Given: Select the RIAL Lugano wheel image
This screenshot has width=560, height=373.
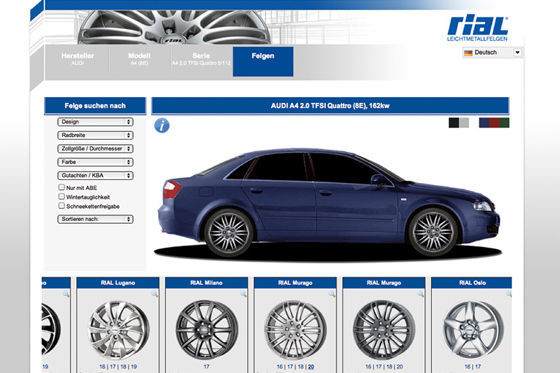Looking at the screenshot, I should point(118,329).
